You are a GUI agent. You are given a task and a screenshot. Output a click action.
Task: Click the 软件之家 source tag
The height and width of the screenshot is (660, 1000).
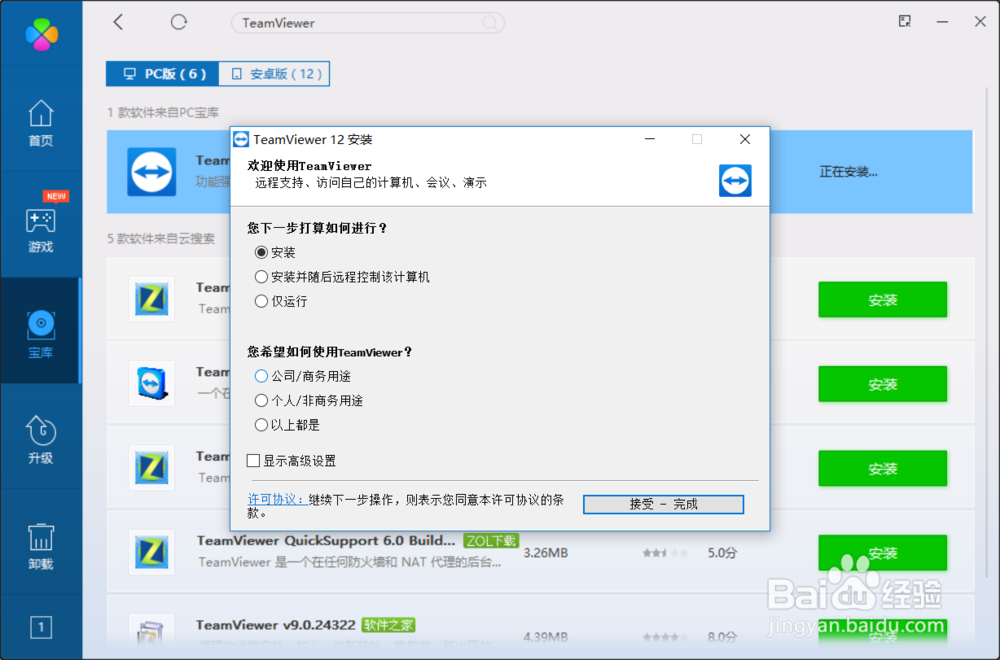click(388, 625)
